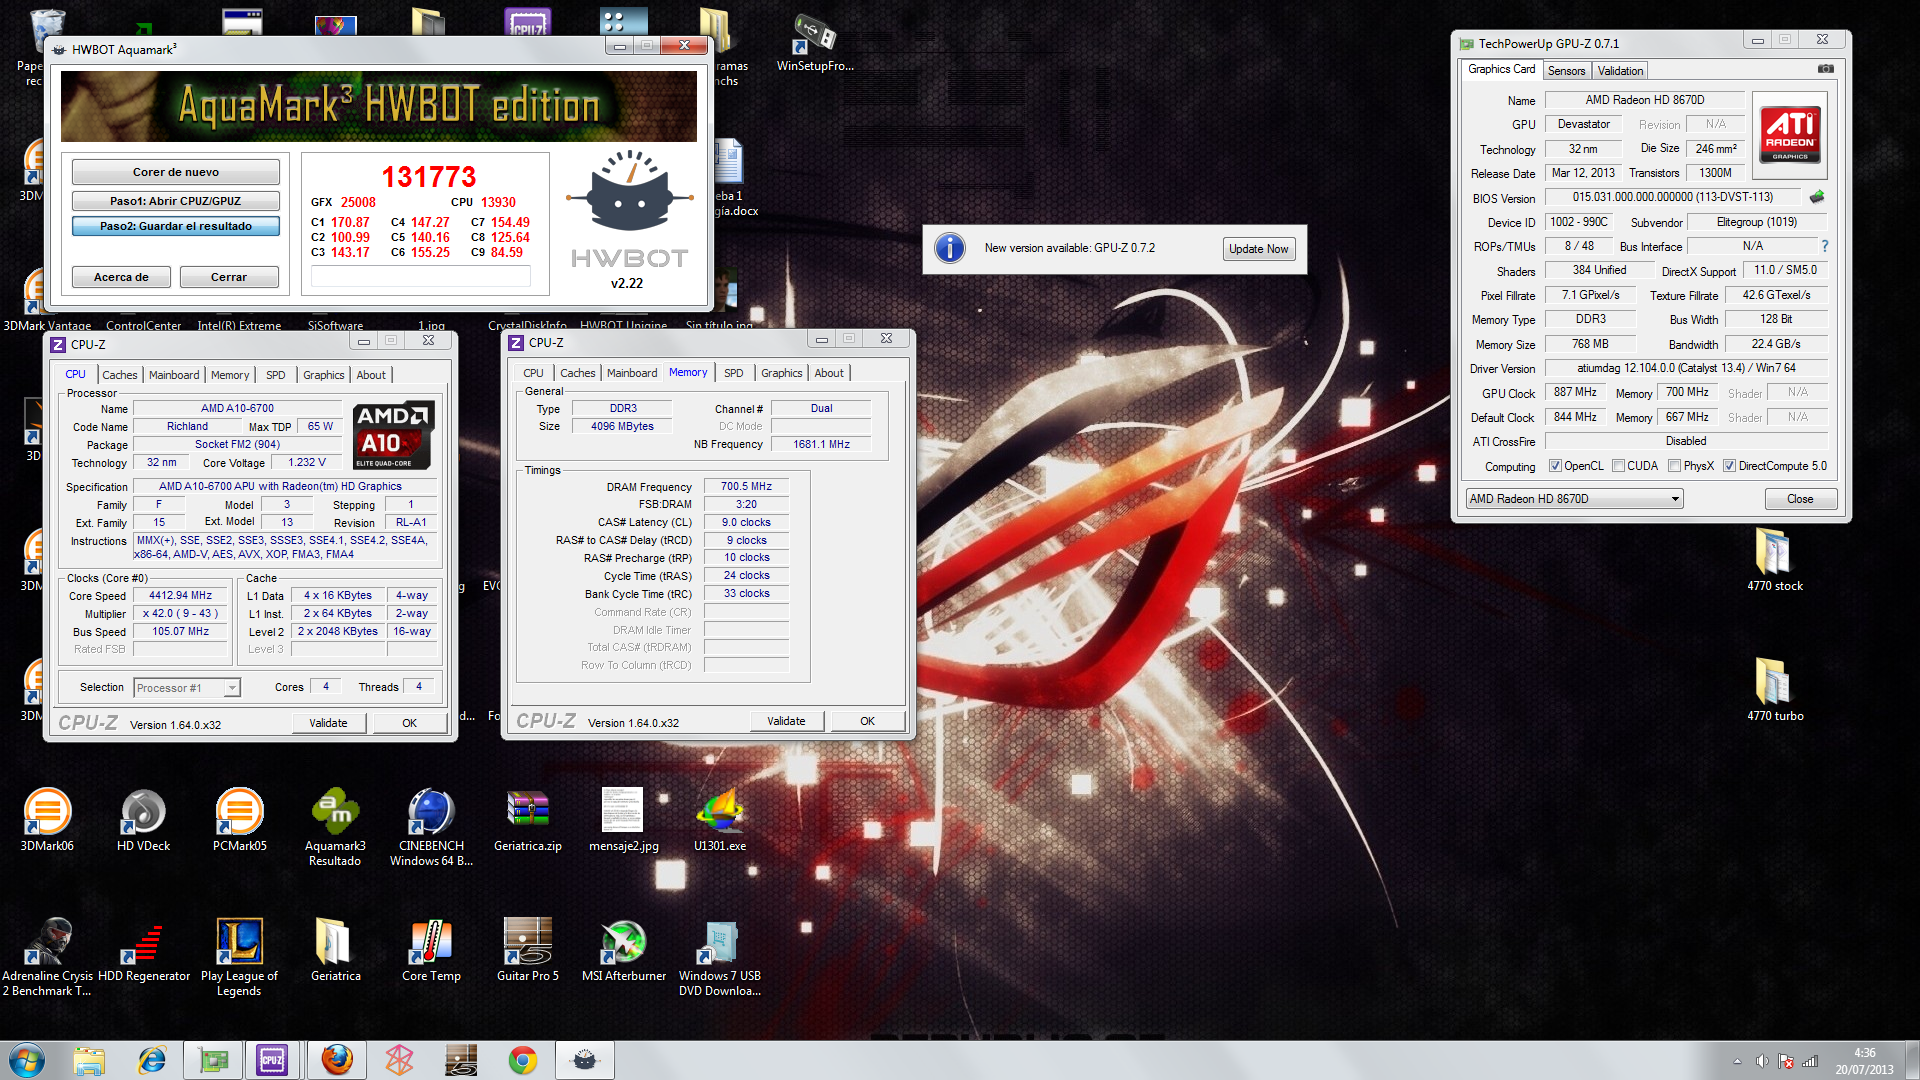Open the 3DMark06 desktop shortcut
Viewport: 1920px width, 1080px height.
point(47,820)
